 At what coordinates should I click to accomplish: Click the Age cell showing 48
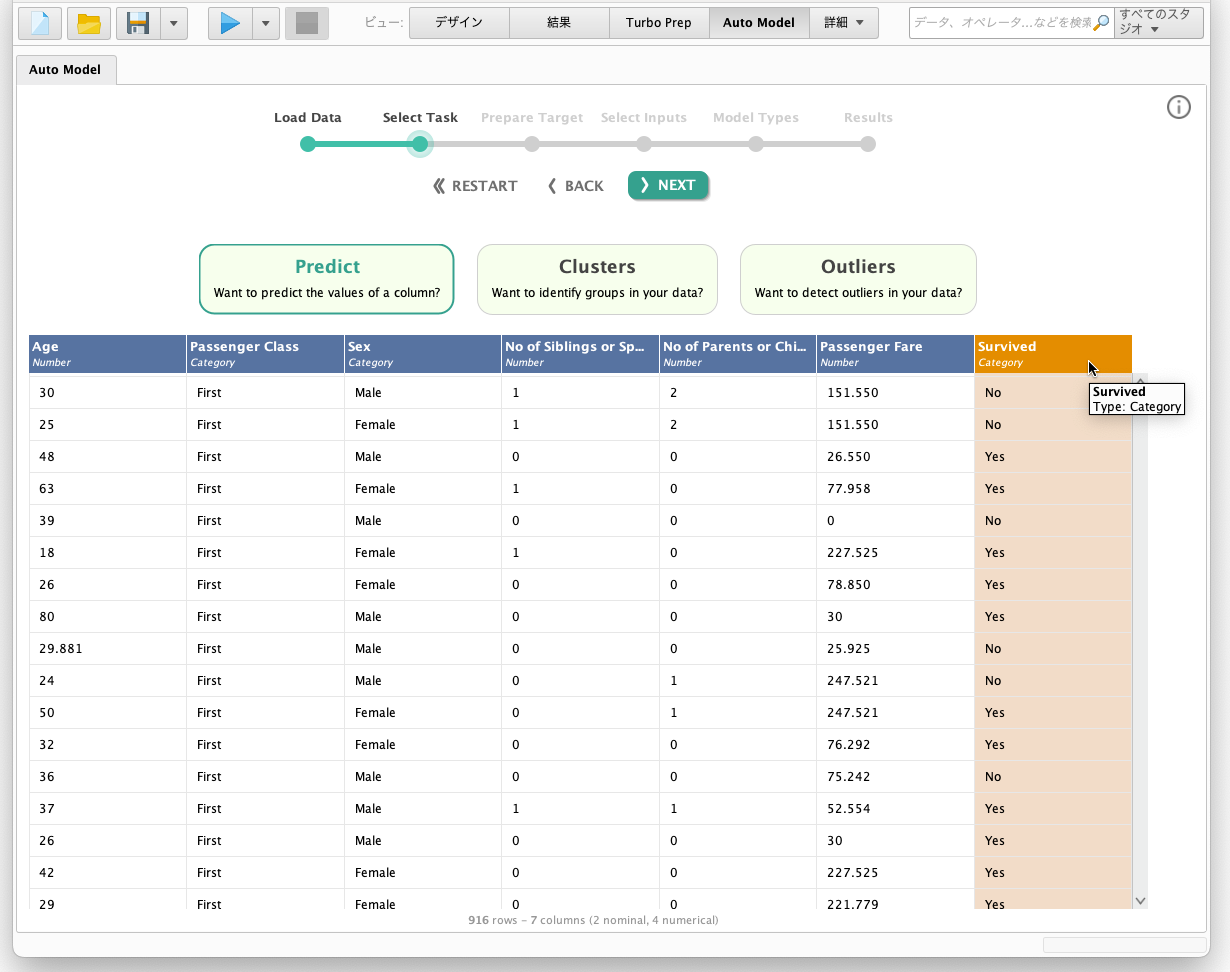107,457
